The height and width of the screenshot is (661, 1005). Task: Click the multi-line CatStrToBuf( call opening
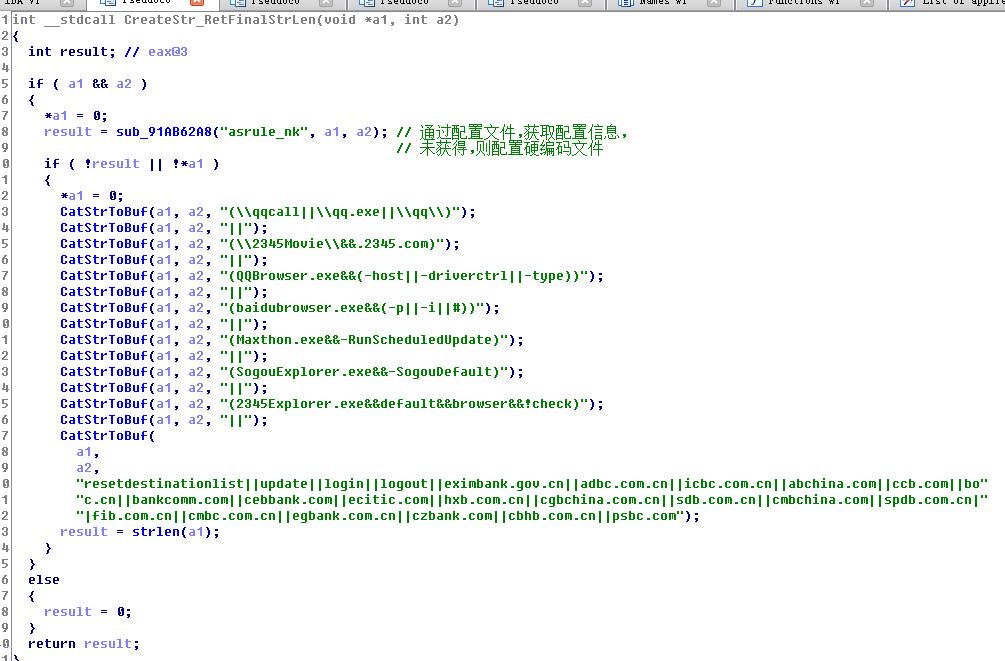coord(108,436)
